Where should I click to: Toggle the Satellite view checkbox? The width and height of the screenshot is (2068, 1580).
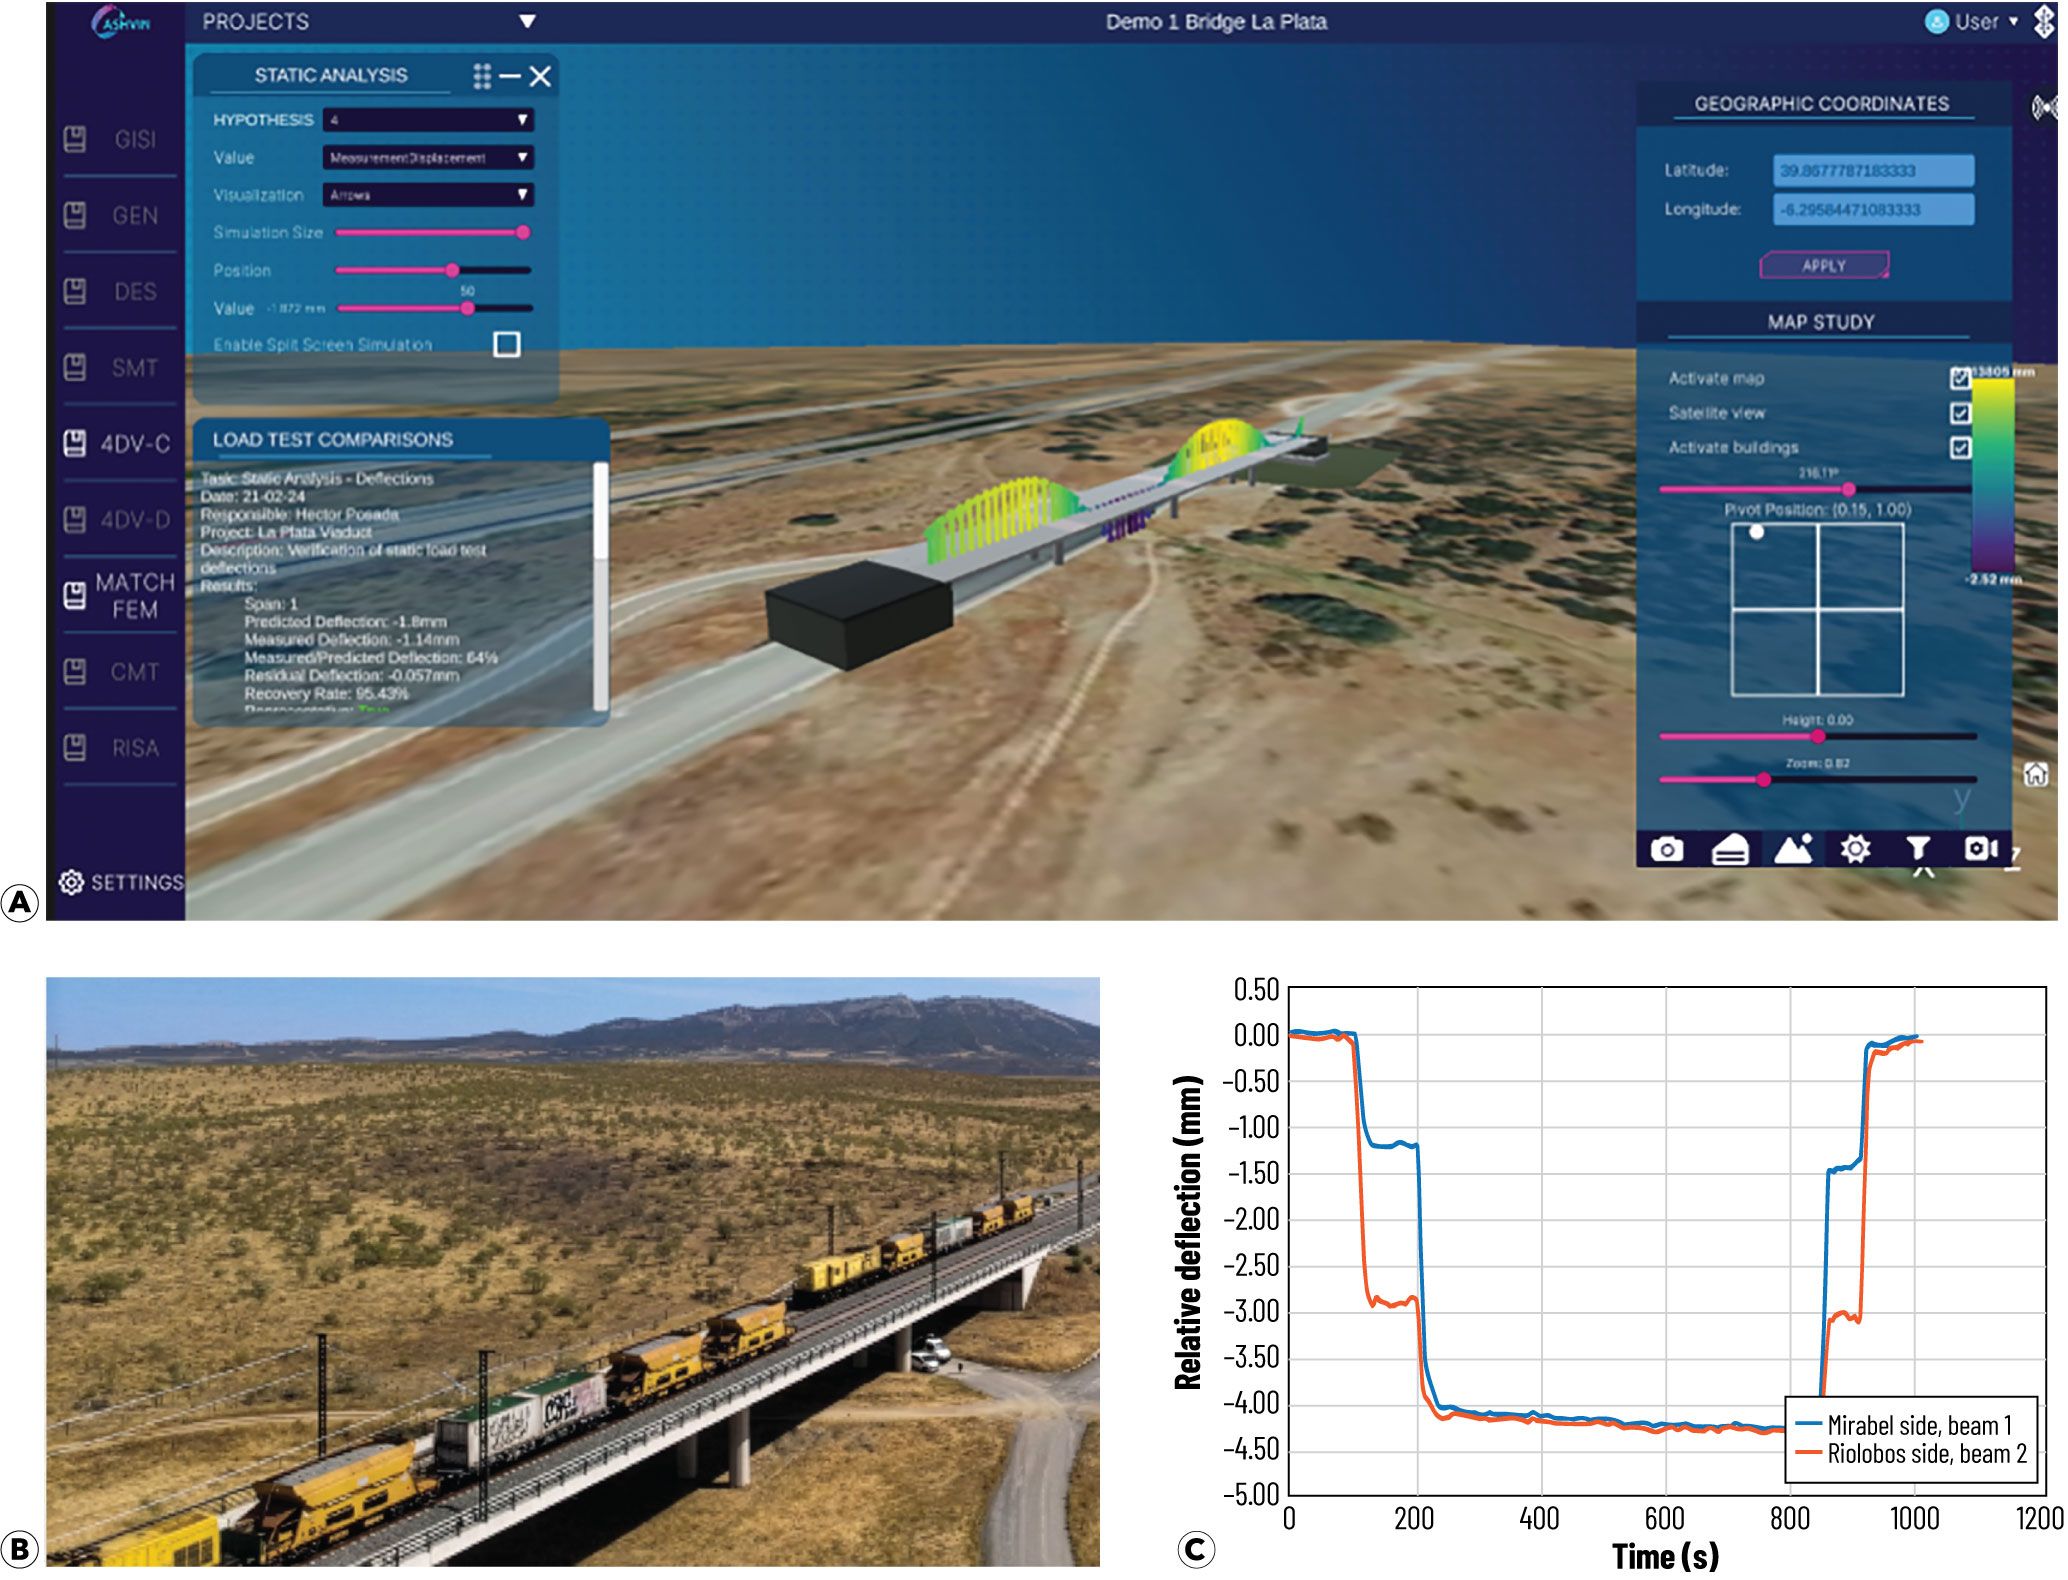tap(1960, 413)
